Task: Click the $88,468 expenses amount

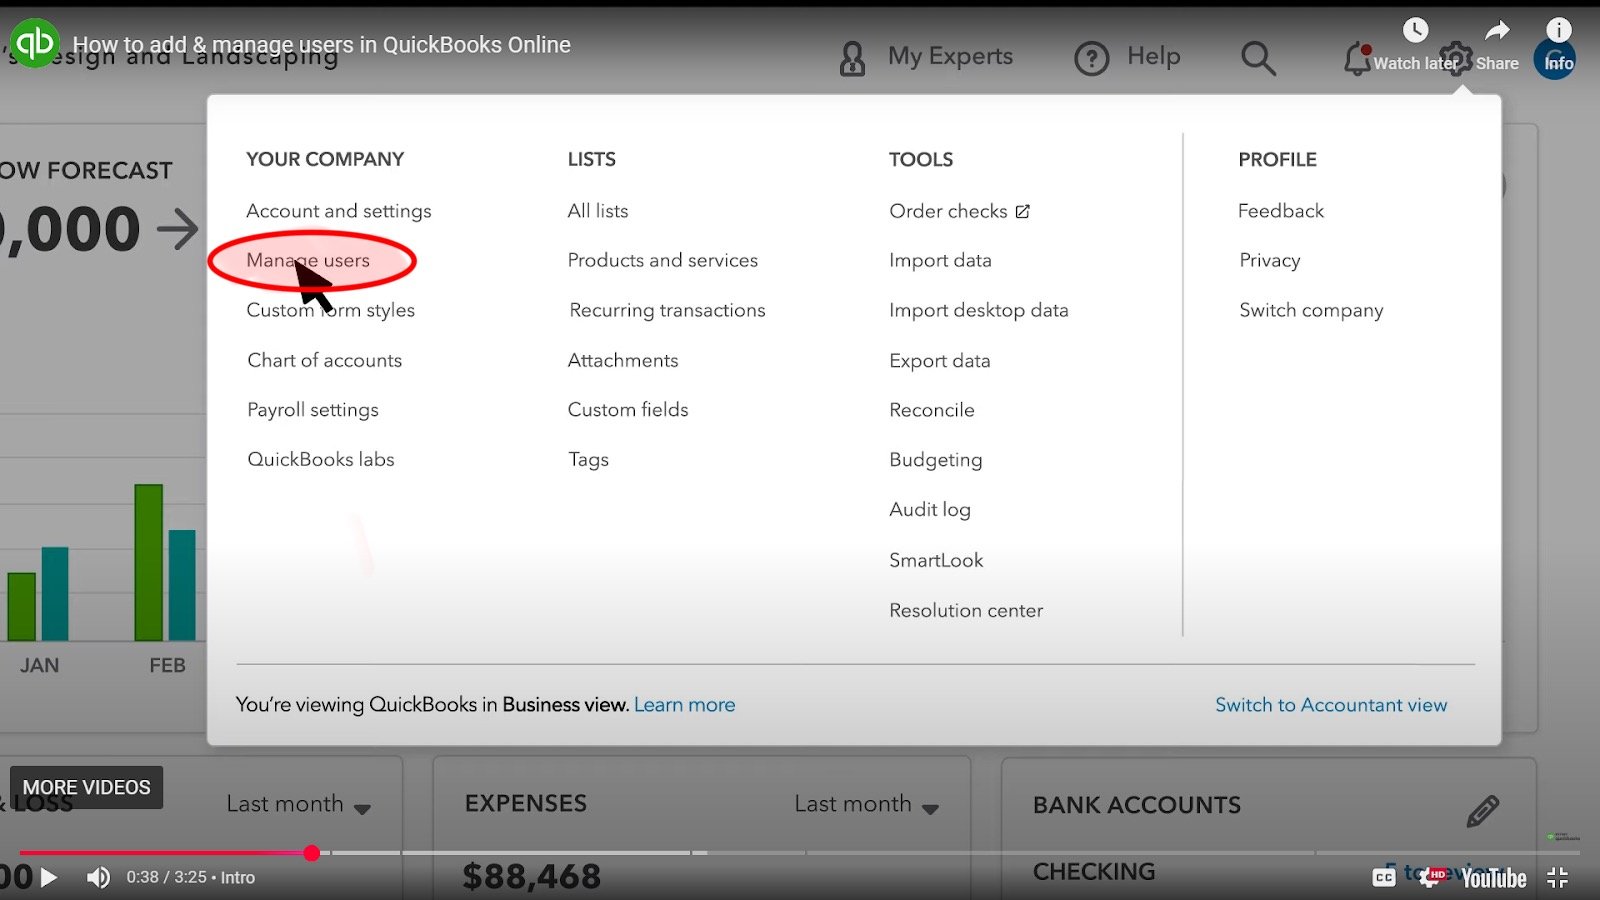Action: coord(532,877)
